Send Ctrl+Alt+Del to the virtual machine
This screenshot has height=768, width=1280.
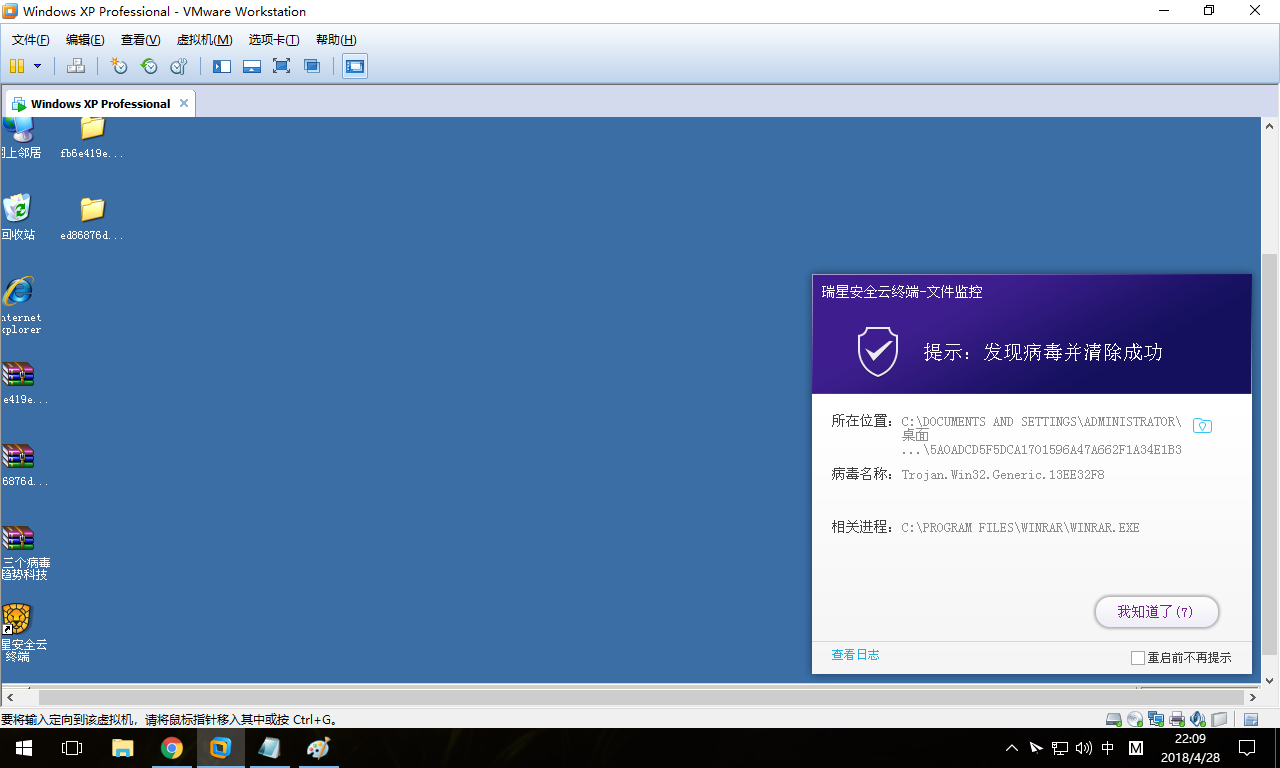pyautogui.click(x=76, y=66)
